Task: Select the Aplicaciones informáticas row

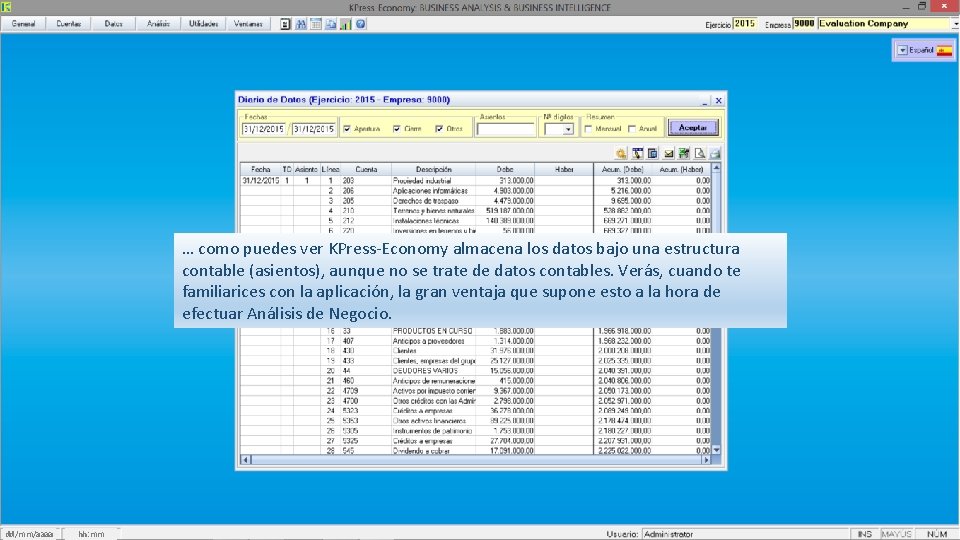Action: [x=475, y=191]
